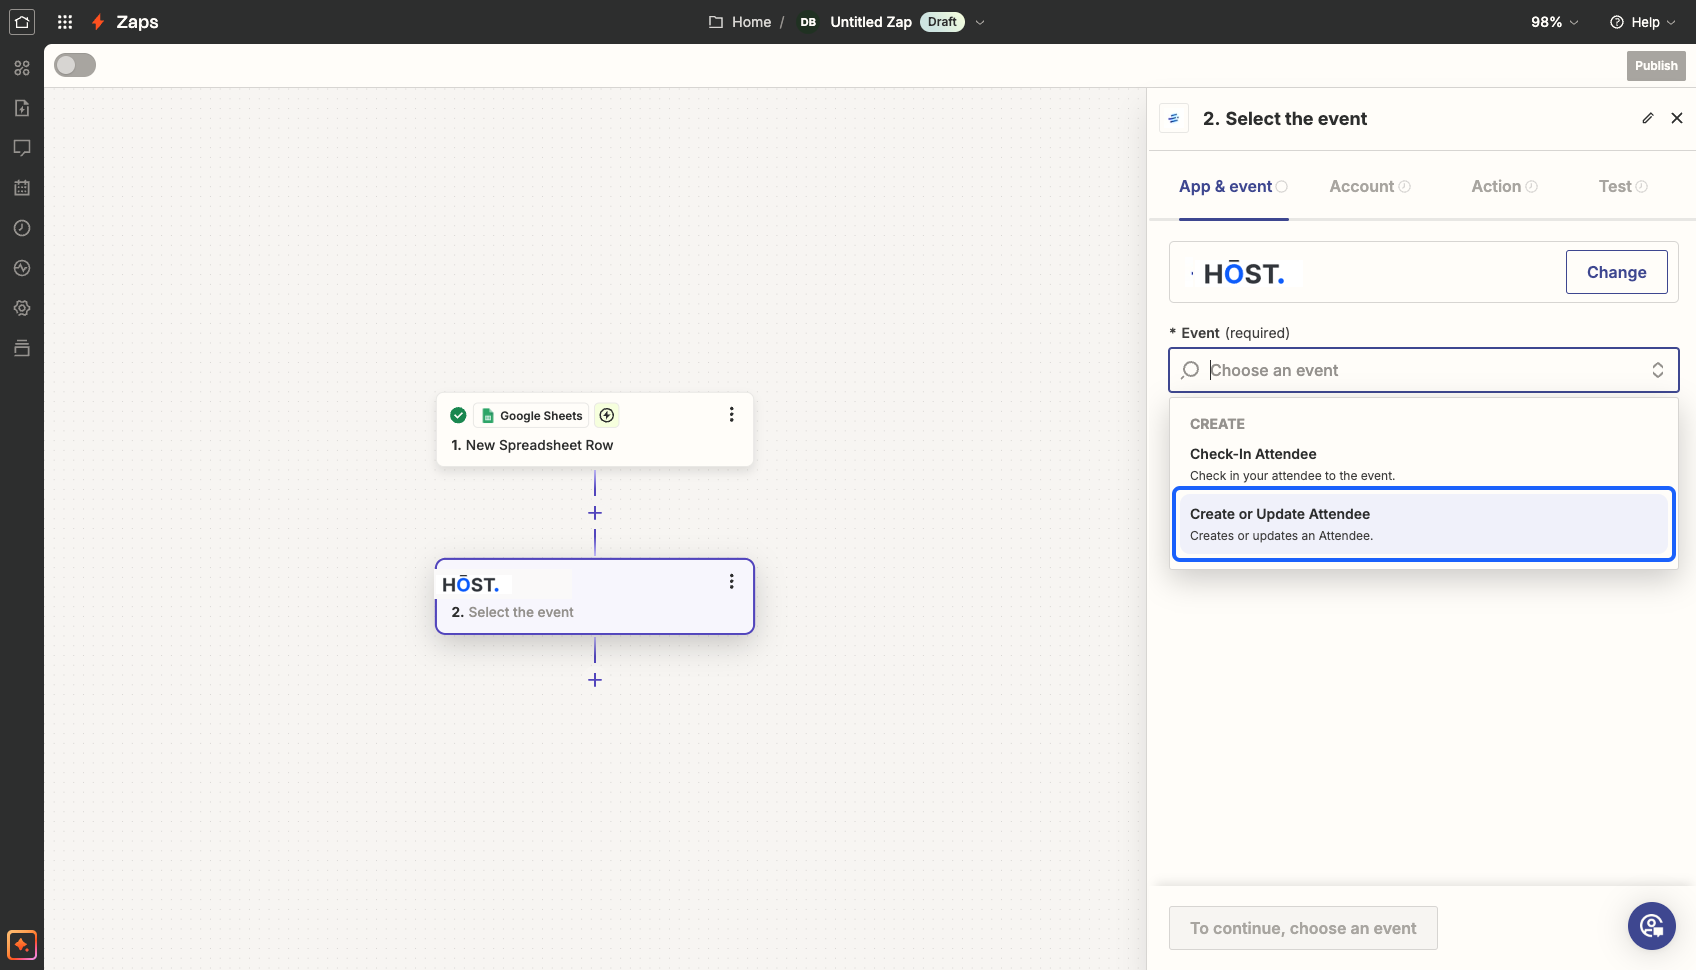Click the Draft status badge
The height and width of the screenshot is (970, 1696).
coord(942,22)
